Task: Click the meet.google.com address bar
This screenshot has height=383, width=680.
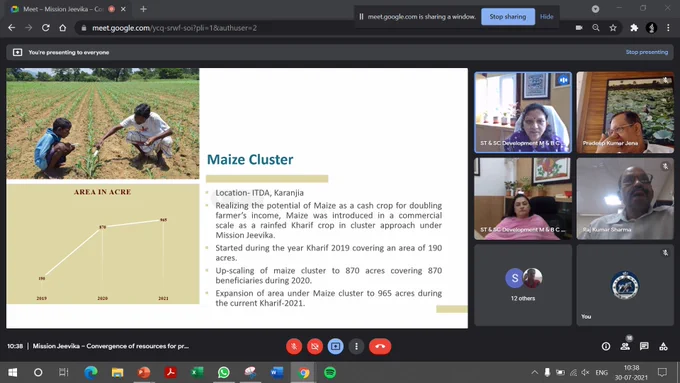Action: click(x=325, y=28)
